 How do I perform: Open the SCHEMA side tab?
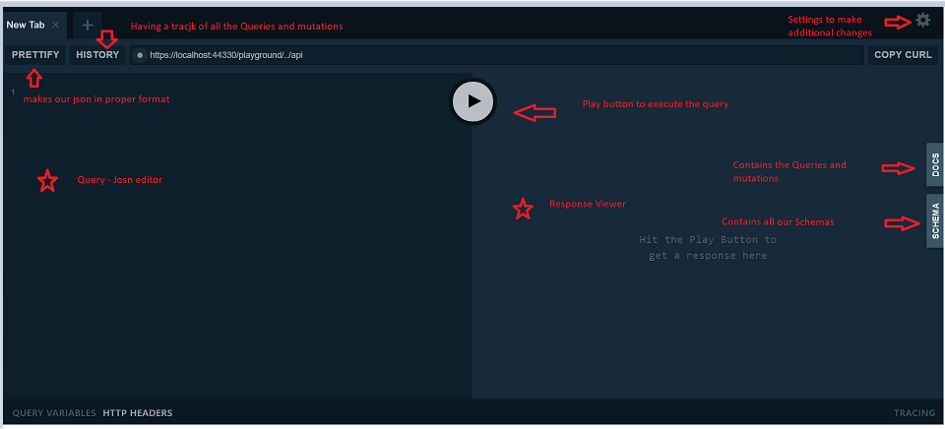[x=935, y=221]
